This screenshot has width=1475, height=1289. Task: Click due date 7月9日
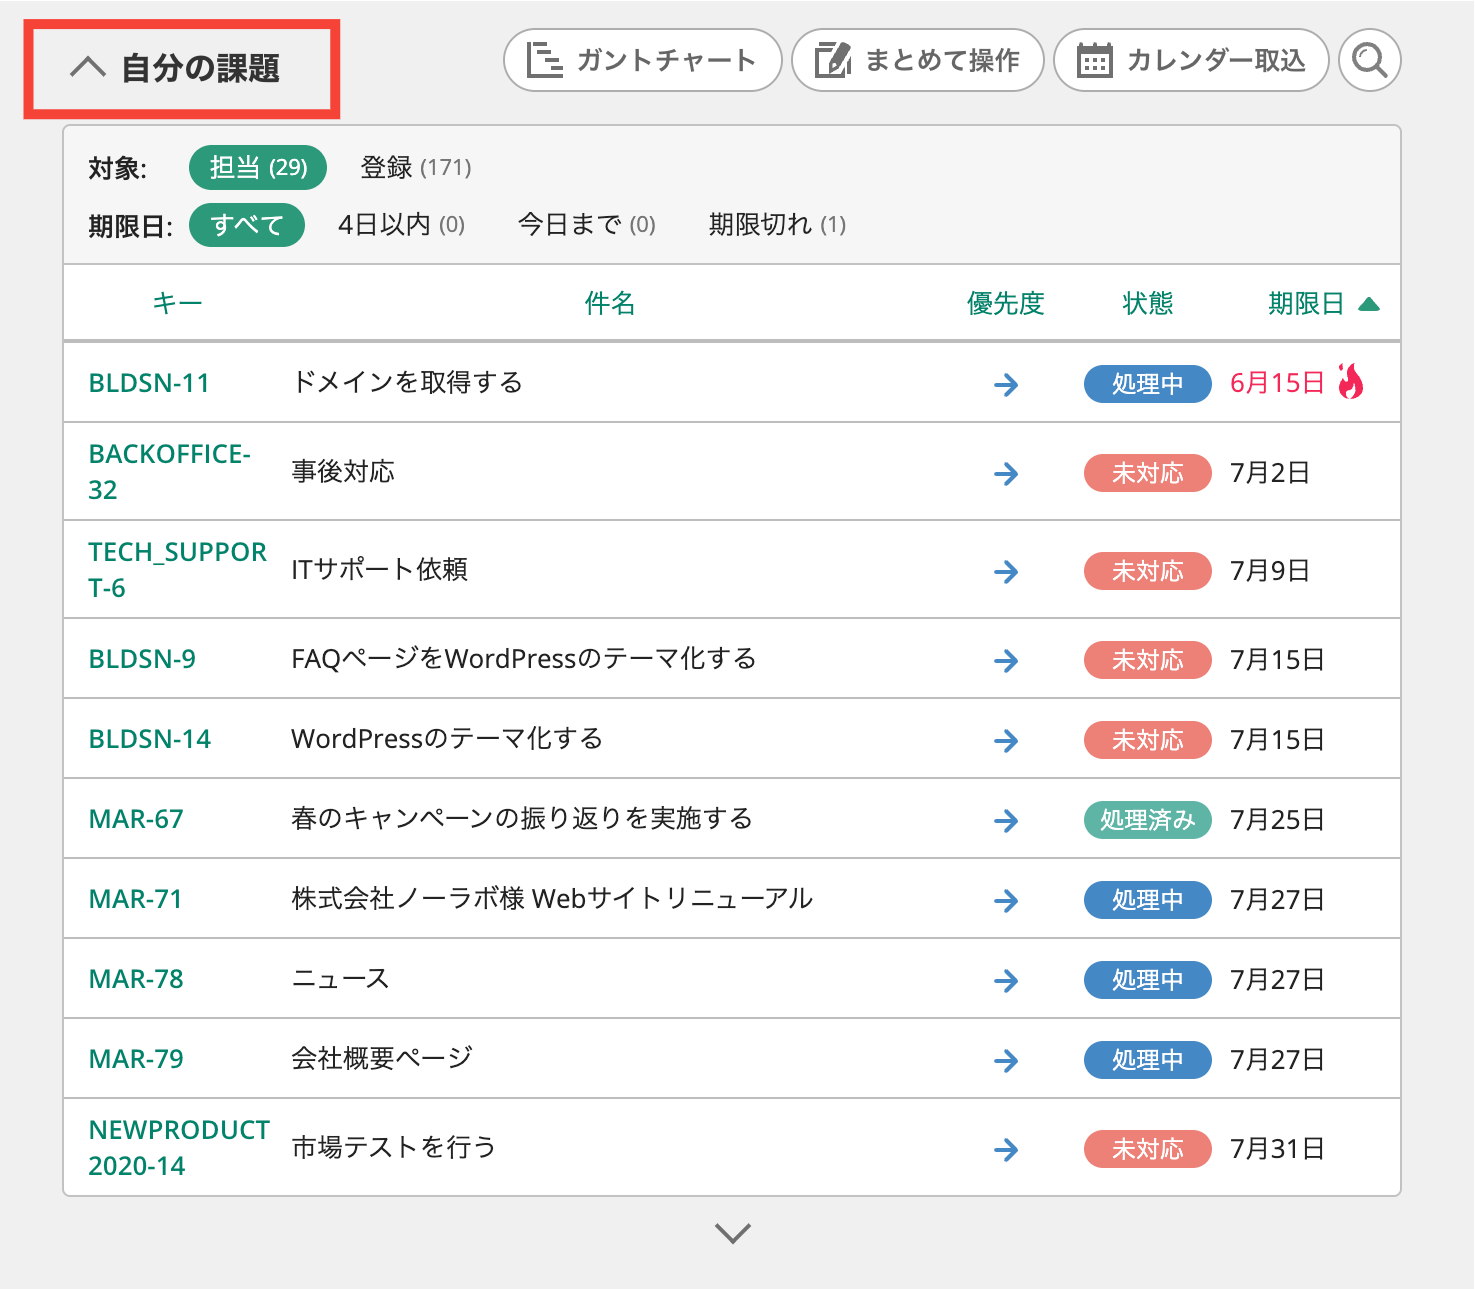pyautogui.click(x=1270, y=570)
